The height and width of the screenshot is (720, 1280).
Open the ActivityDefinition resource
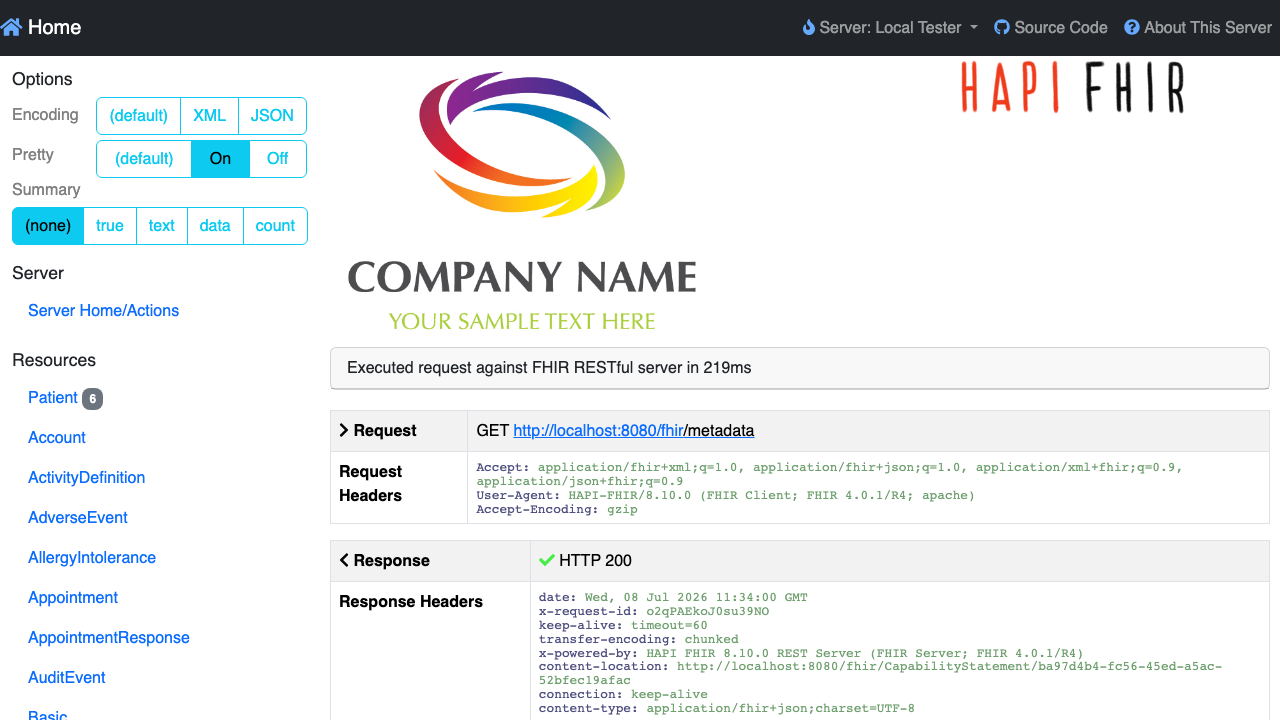(86, 477)
